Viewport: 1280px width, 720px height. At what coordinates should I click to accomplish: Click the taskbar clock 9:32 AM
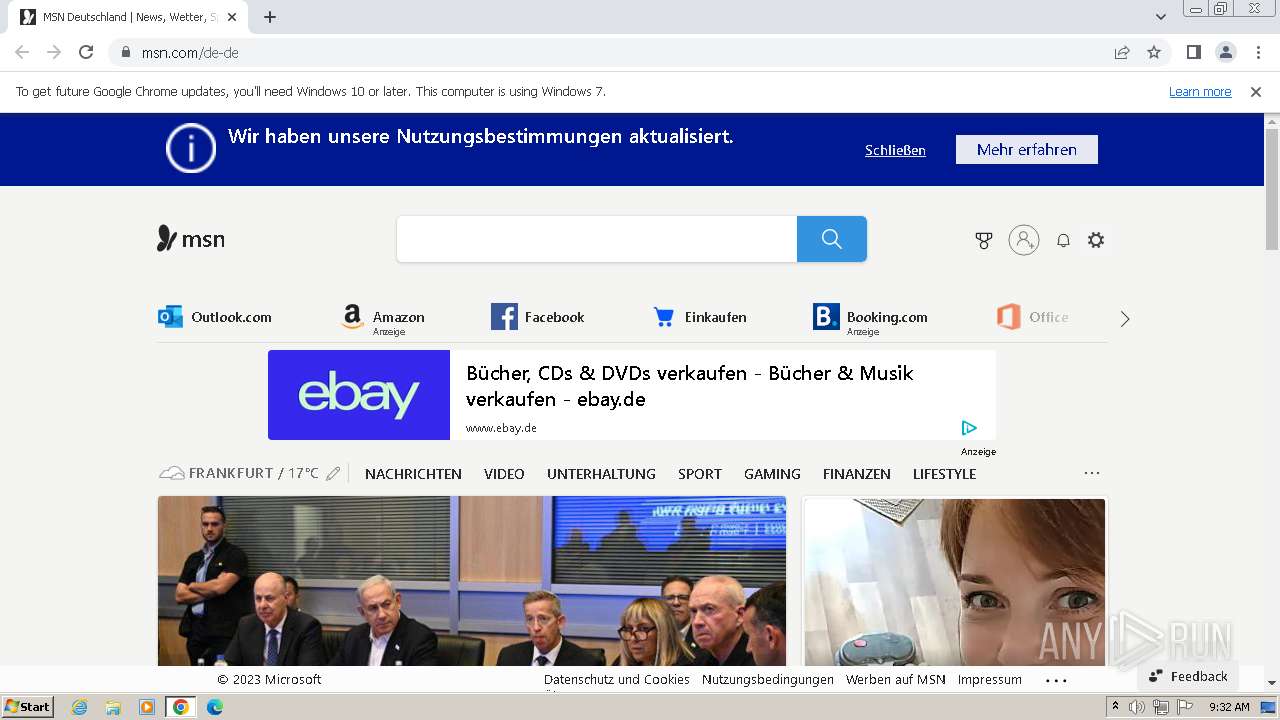click(x=1229, y=707)
